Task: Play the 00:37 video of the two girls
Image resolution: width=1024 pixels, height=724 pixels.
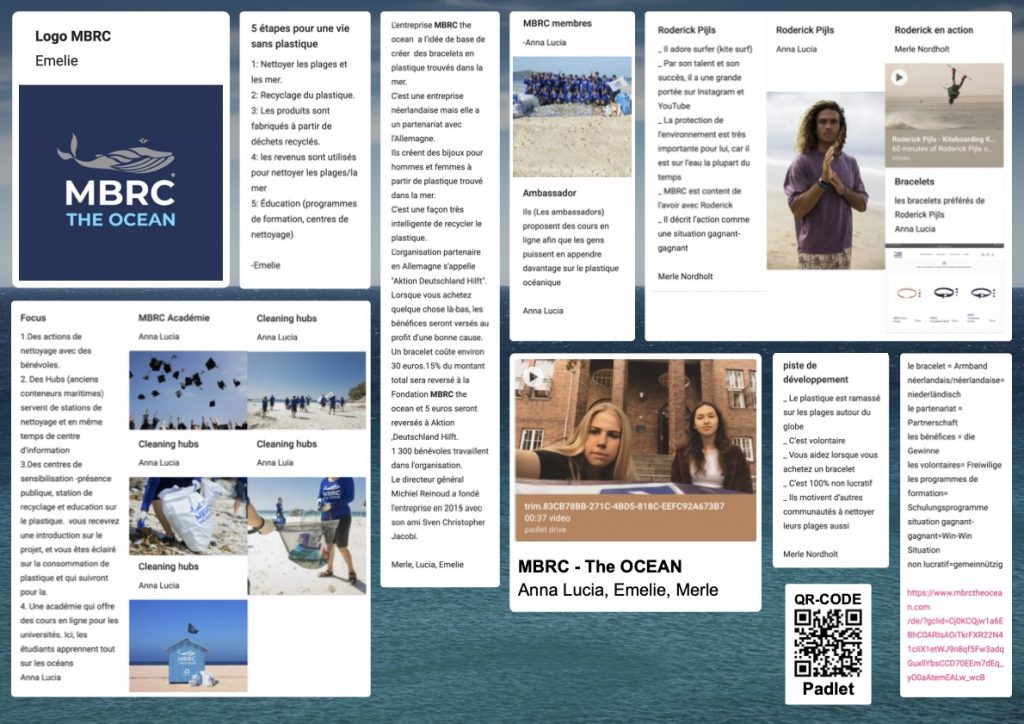Action: click(x=534, y=377)
